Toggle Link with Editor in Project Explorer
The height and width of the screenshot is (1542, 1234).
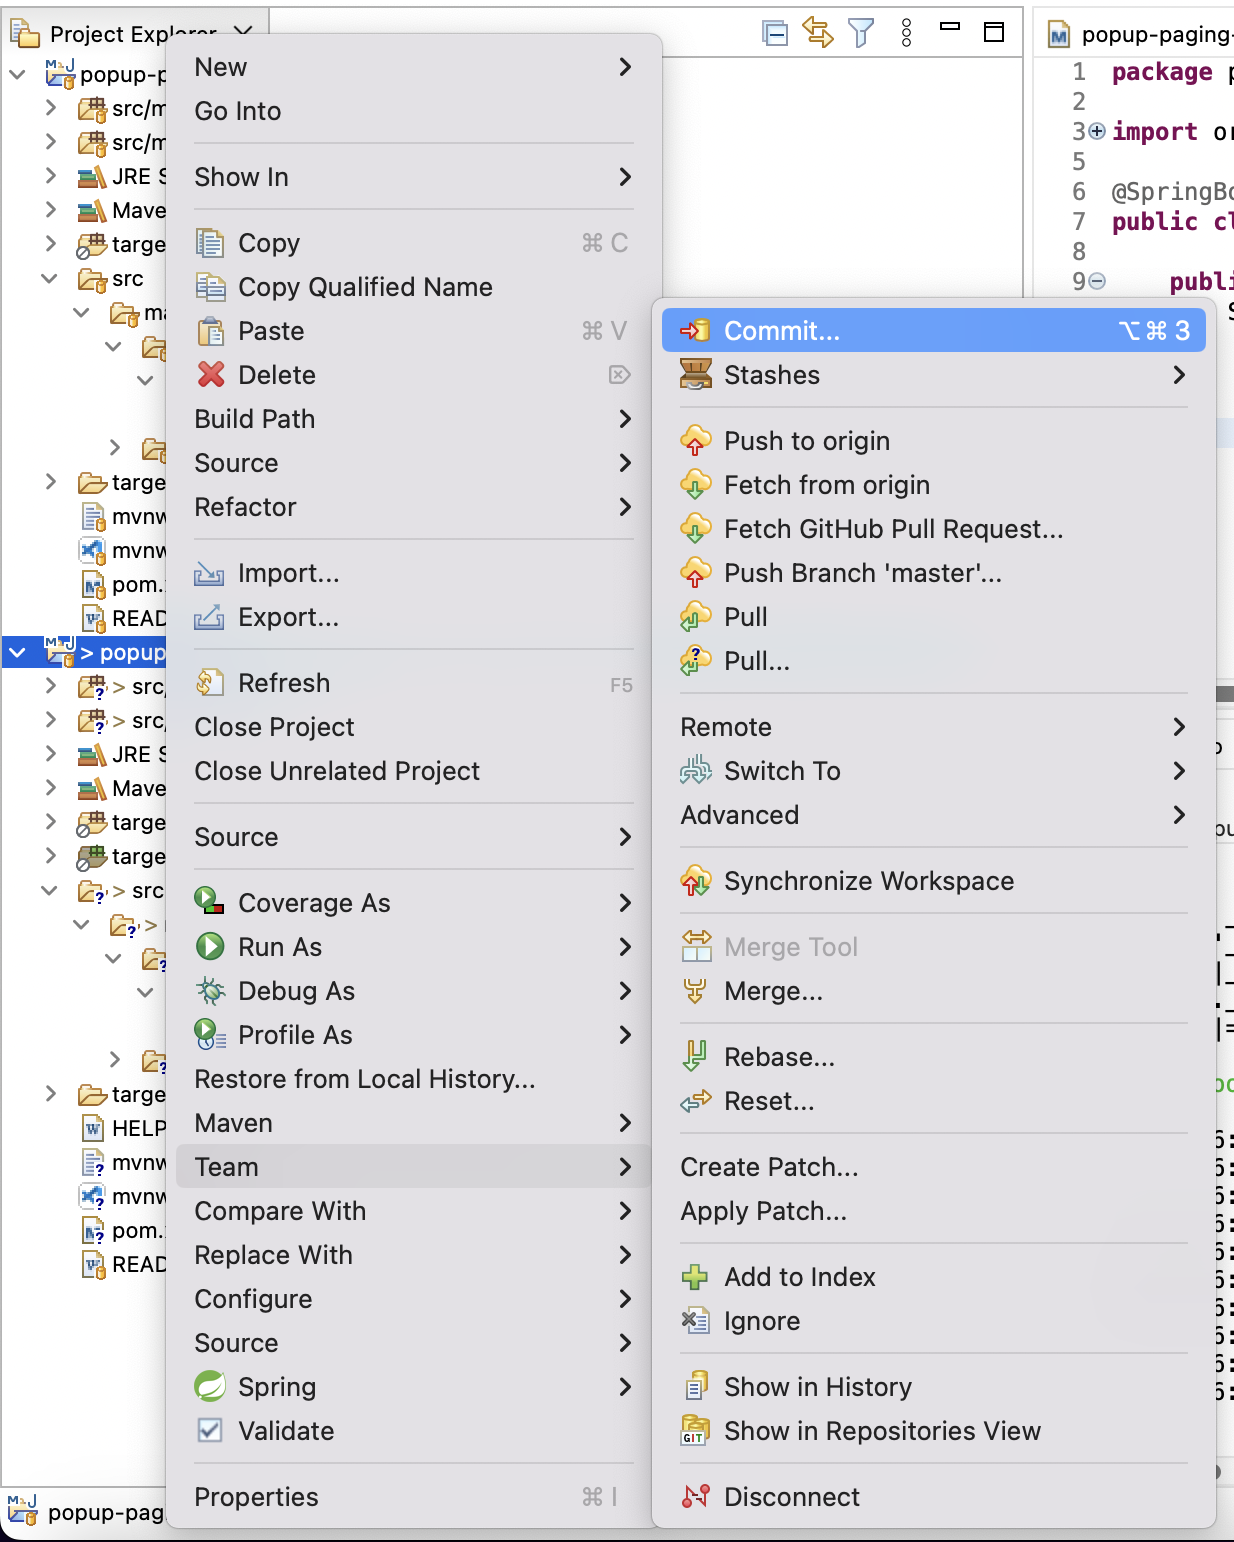click(818, 33)
